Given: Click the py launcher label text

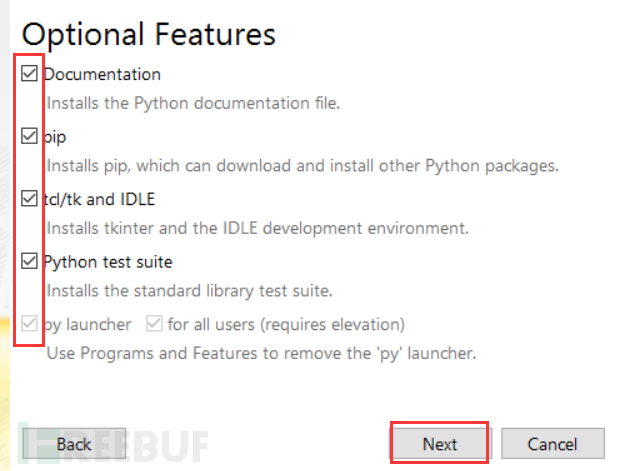Looking at the screenshot, I should [87, 325].
